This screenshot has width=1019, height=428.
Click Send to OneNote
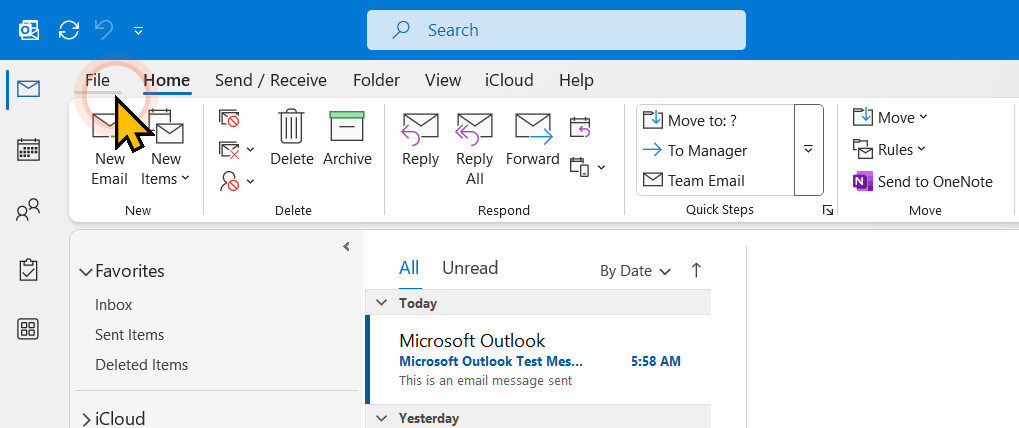[922, 181]
